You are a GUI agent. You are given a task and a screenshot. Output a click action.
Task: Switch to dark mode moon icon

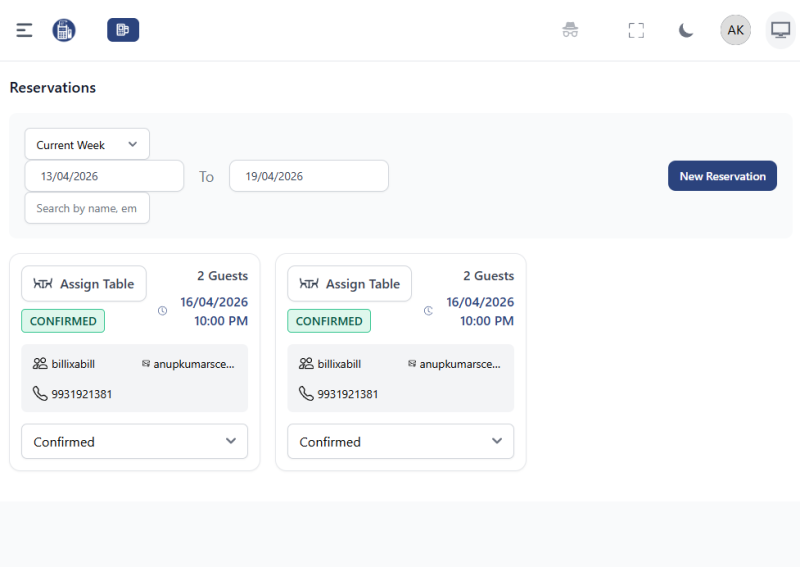[686, 30]
